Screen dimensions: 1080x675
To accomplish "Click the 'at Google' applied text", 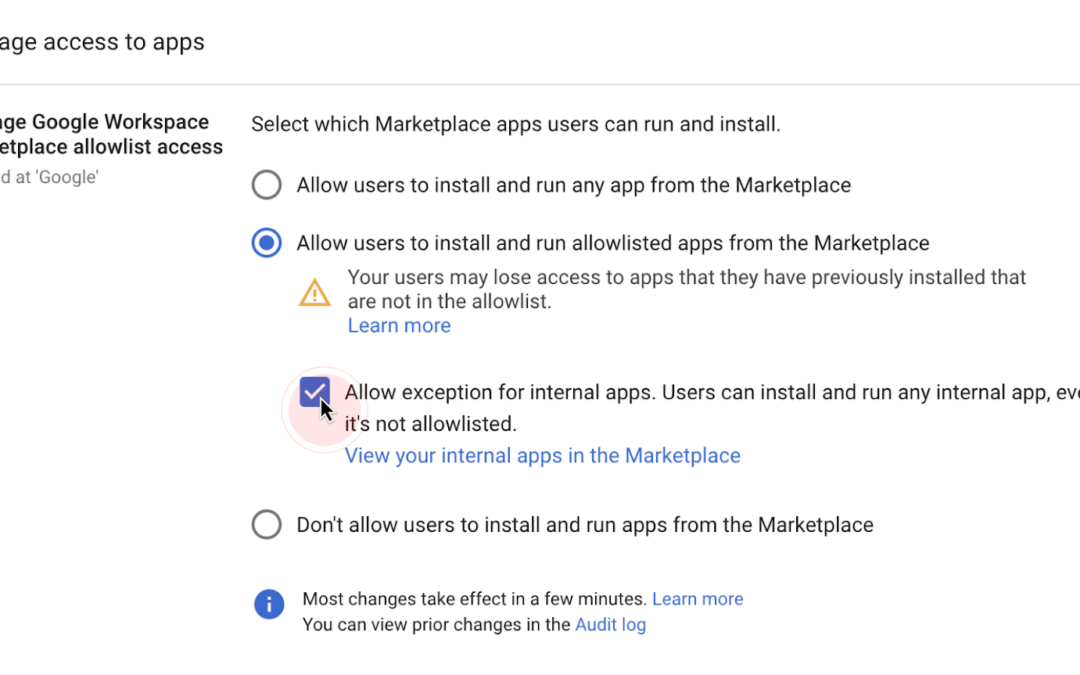I will coord(50,177).
